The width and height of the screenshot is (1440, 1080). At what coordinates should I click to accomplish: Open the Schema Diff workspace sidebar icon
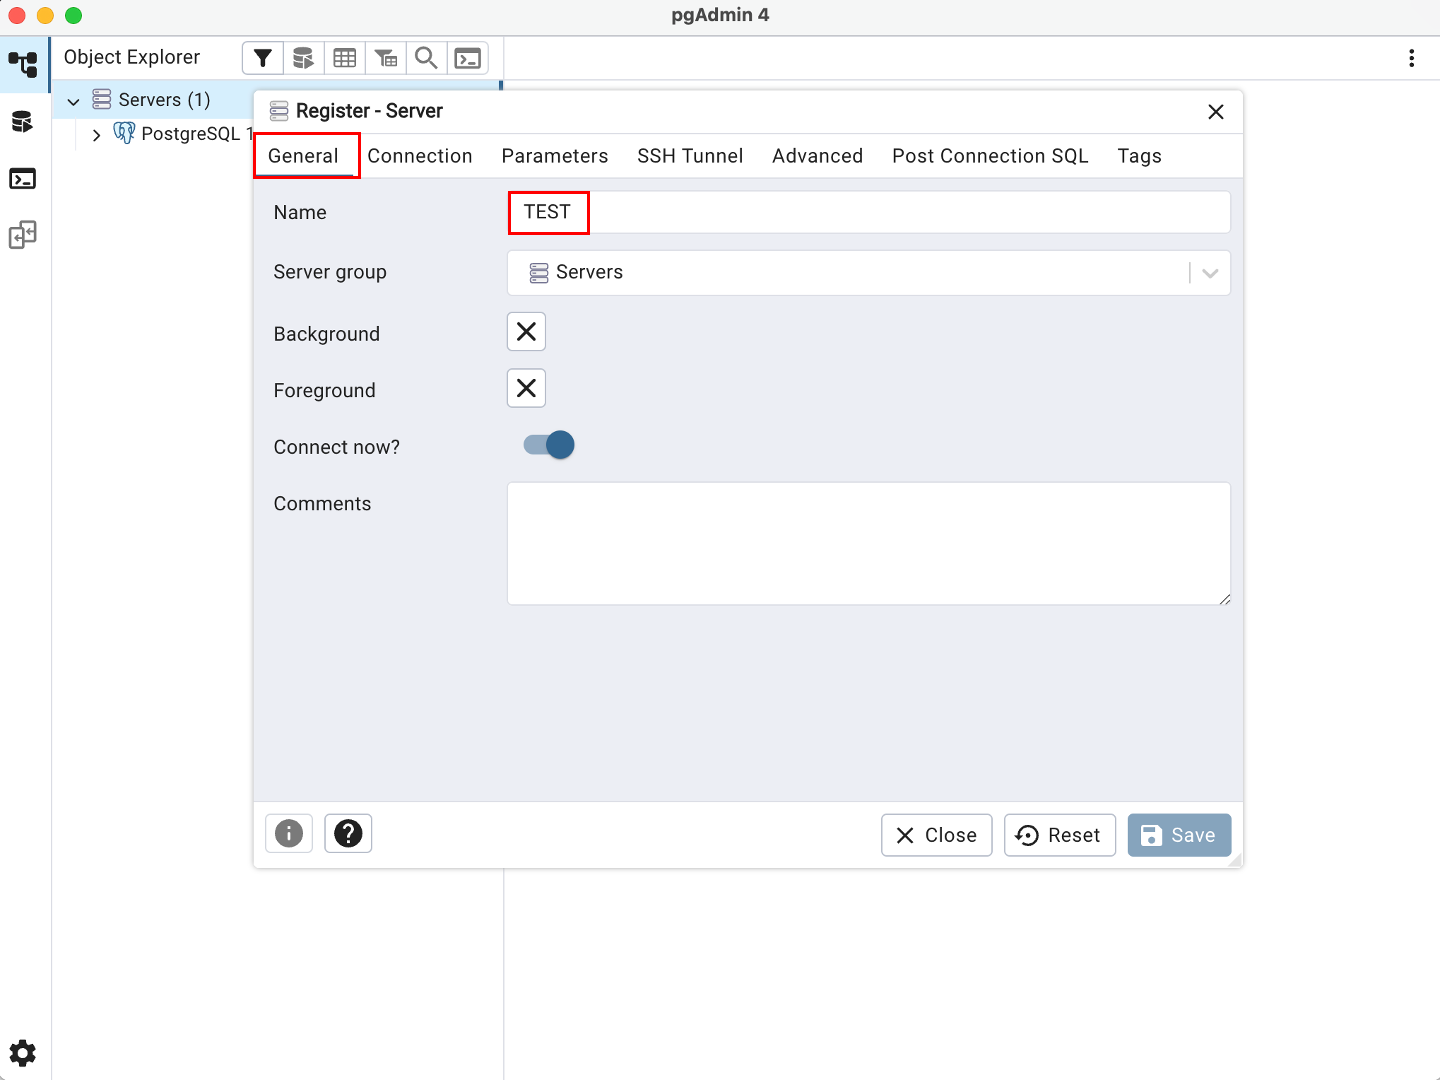(22, 235)
